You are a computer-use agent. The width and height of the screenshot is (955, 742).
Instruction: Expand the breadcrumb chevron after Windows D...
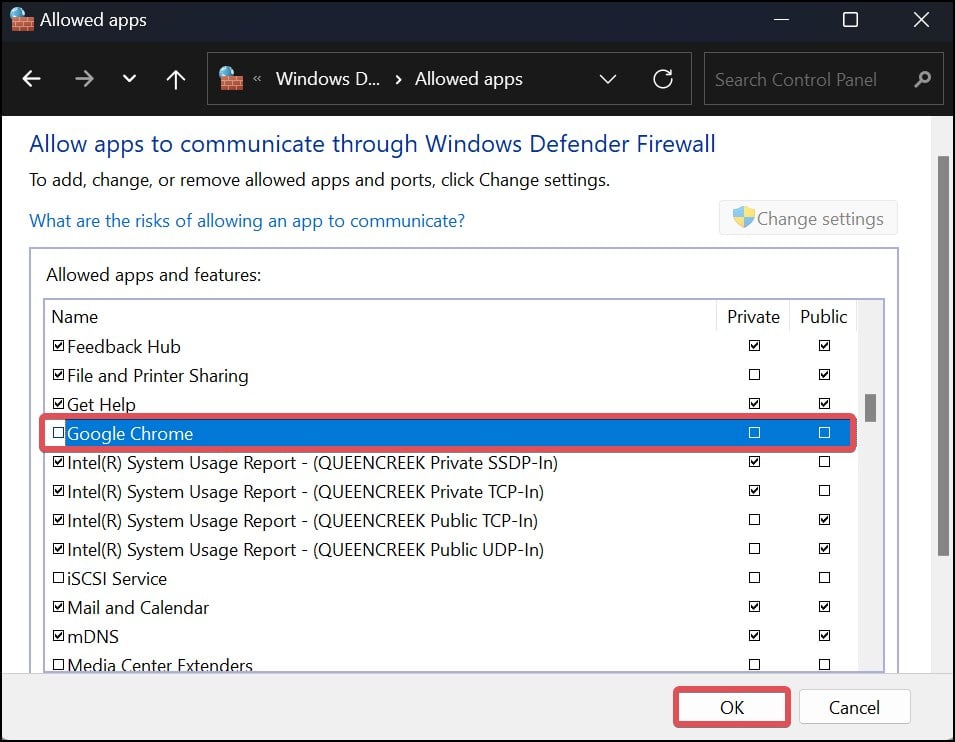click(398, 79)
